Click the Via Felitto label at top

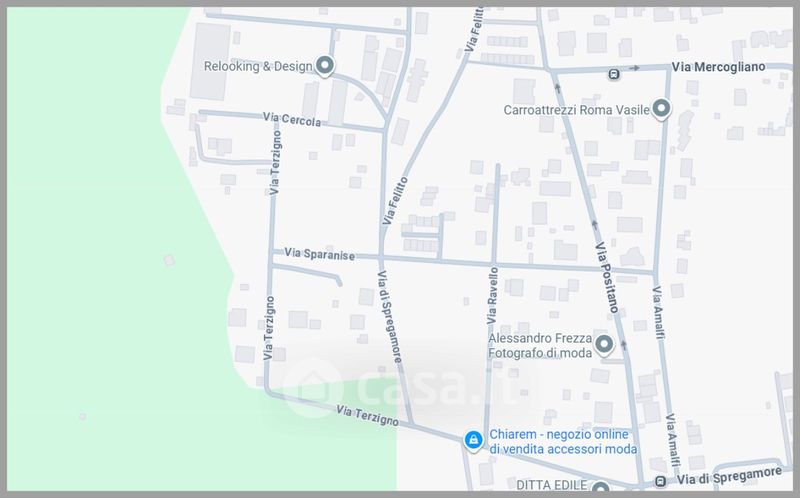coord(471,30)
